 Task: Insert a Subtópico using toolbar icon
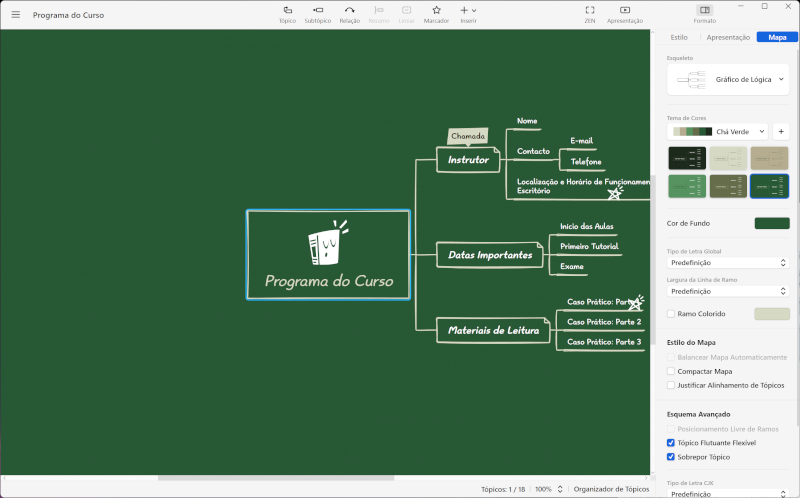tap(317, 13)
